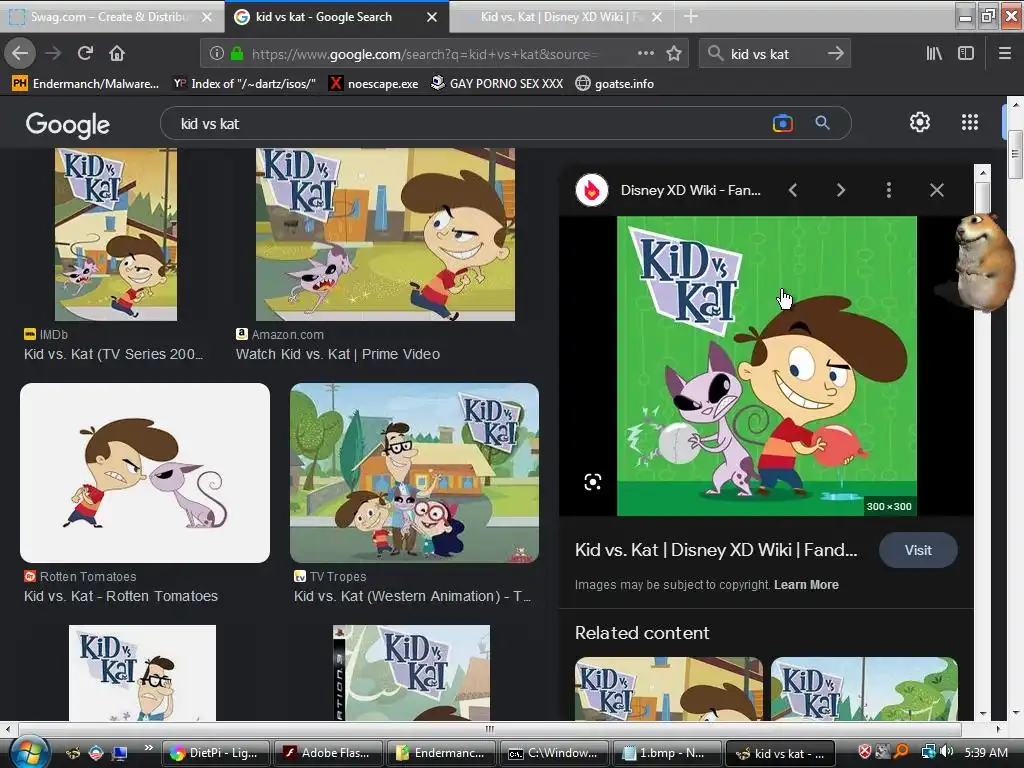Search by image with Google Lens camera icon

782,123
